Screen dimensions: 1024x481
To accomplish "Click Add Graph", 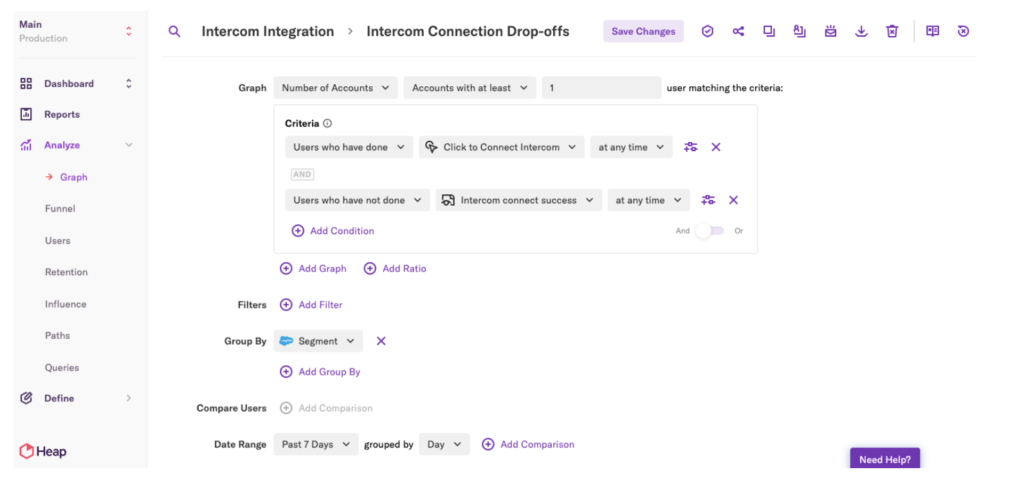I will click(313, 268).
